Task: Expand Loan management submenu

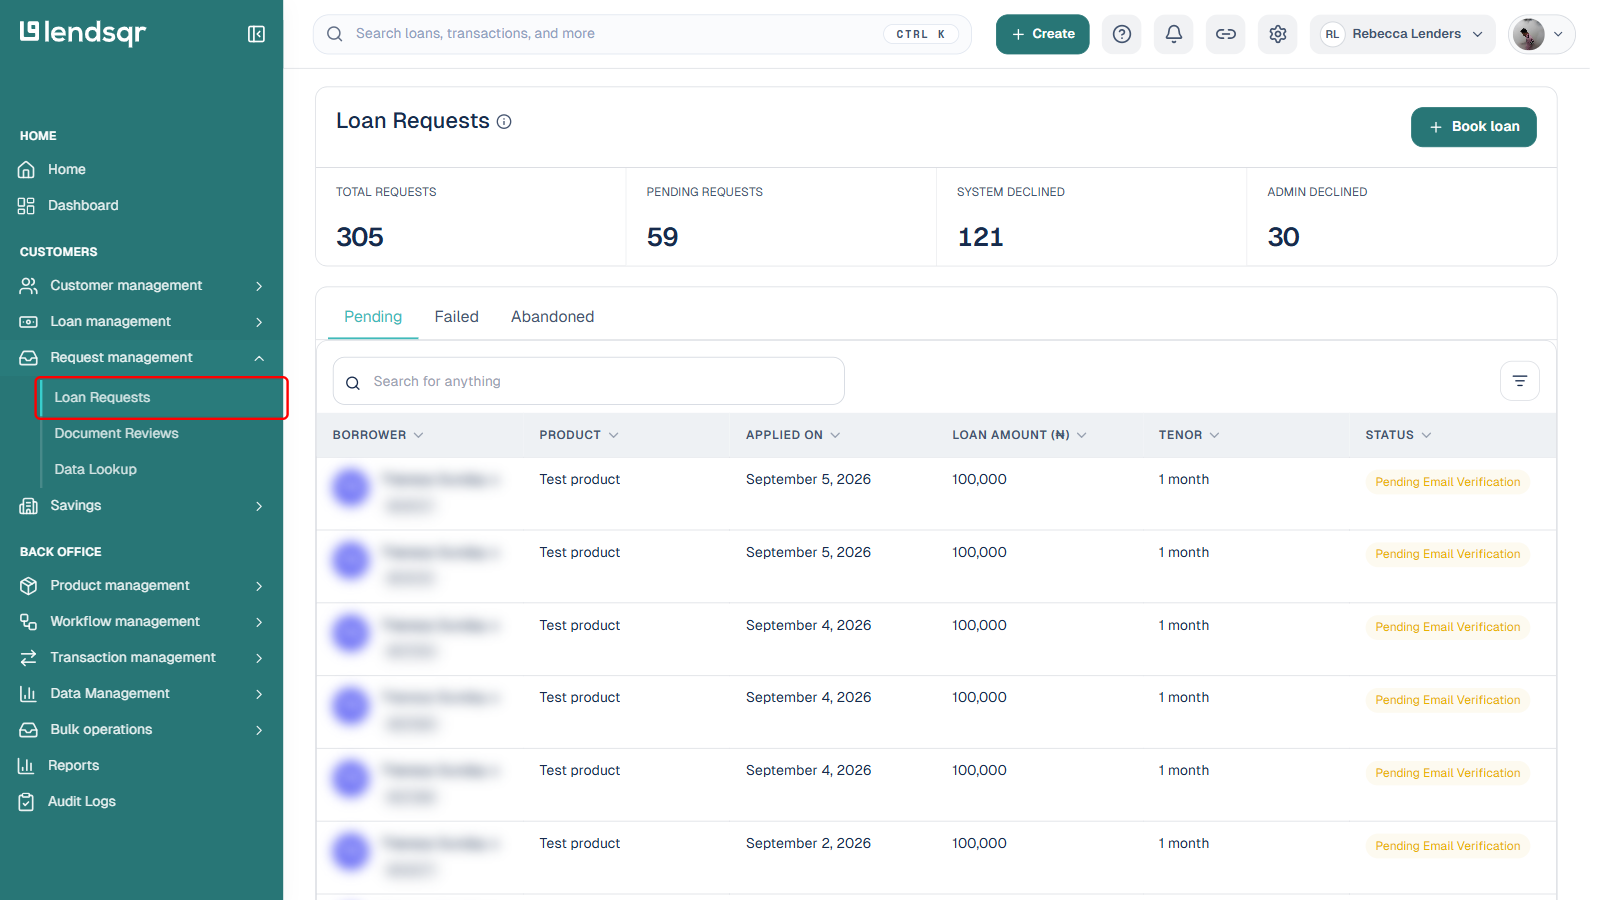Action: pyautogui.click(x=259, y=322)
